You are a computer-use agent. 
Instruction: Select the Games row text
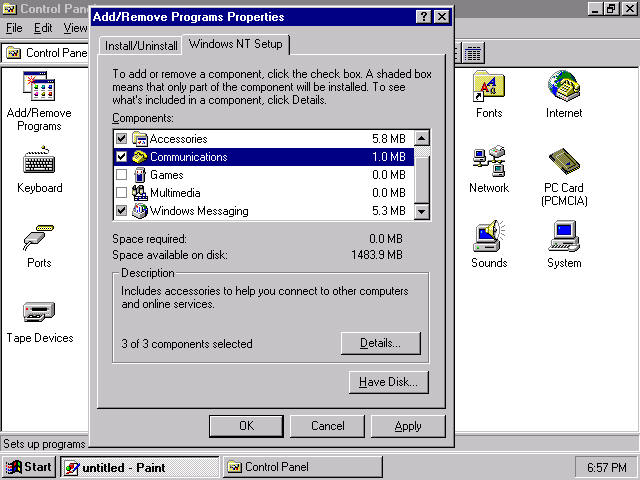pyautogui.click(x=167, y=175)
